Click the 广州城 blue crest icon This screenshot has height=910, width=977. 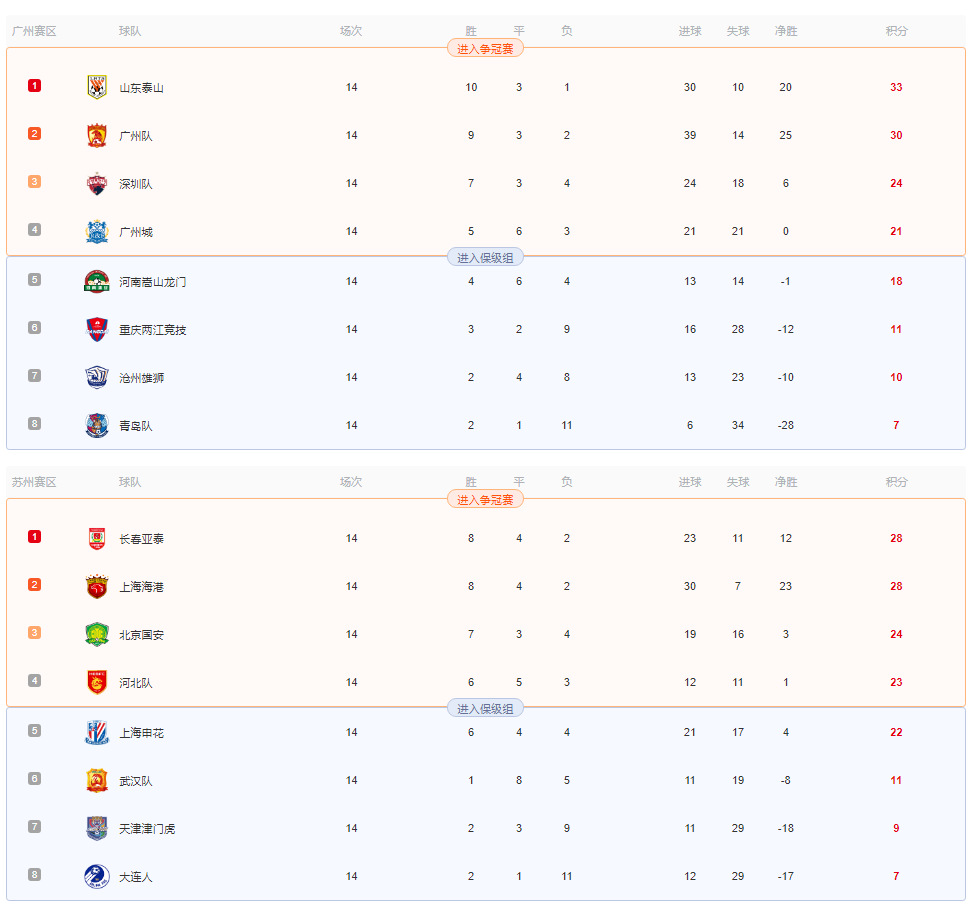click(x=97, y=231)
